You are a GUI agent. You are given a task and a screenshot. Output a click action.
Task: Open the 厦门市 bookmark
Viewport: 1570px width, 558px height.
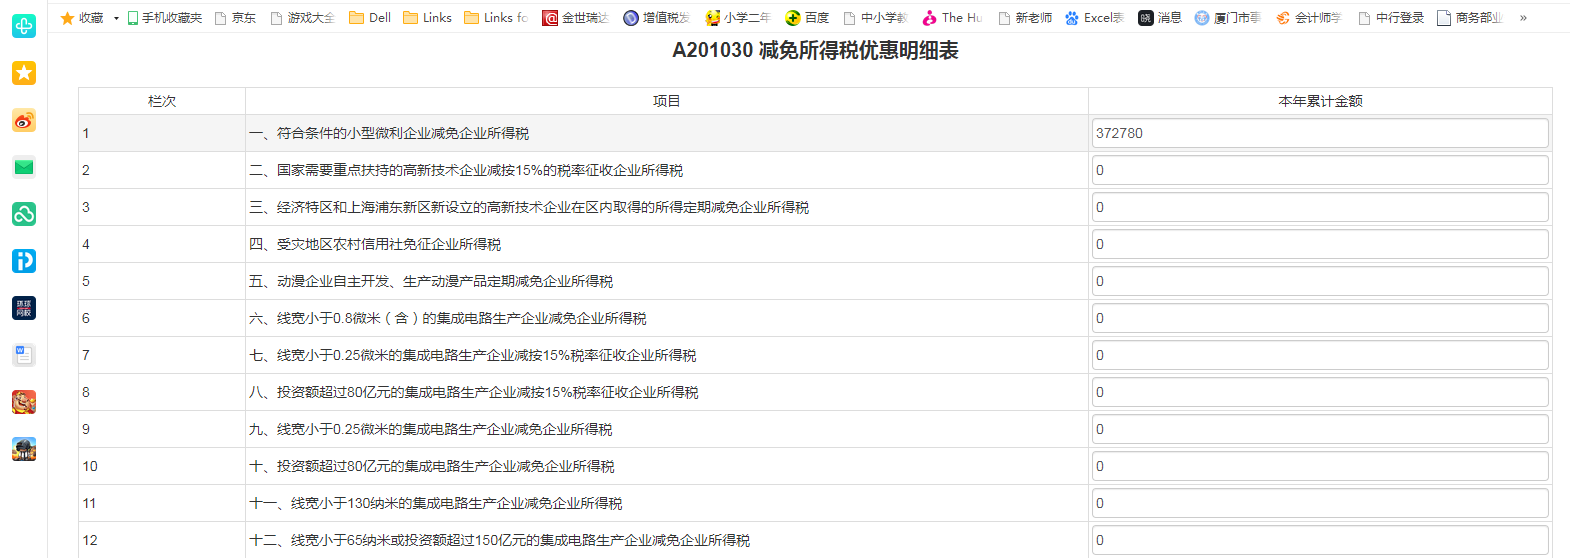click(x=1228, y=18)
